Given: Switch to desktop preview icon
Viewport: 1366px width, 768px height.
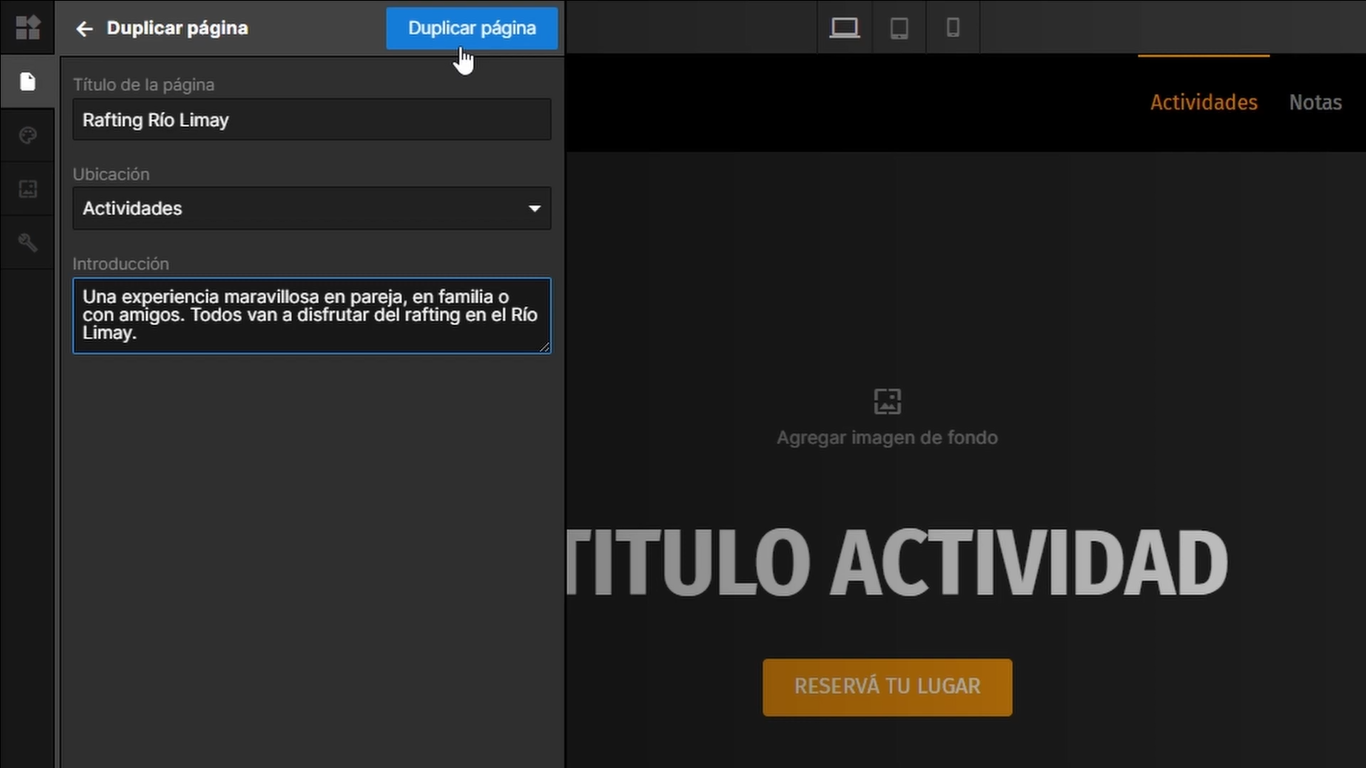Looking at the screenshot, I should tap(845, 28).
